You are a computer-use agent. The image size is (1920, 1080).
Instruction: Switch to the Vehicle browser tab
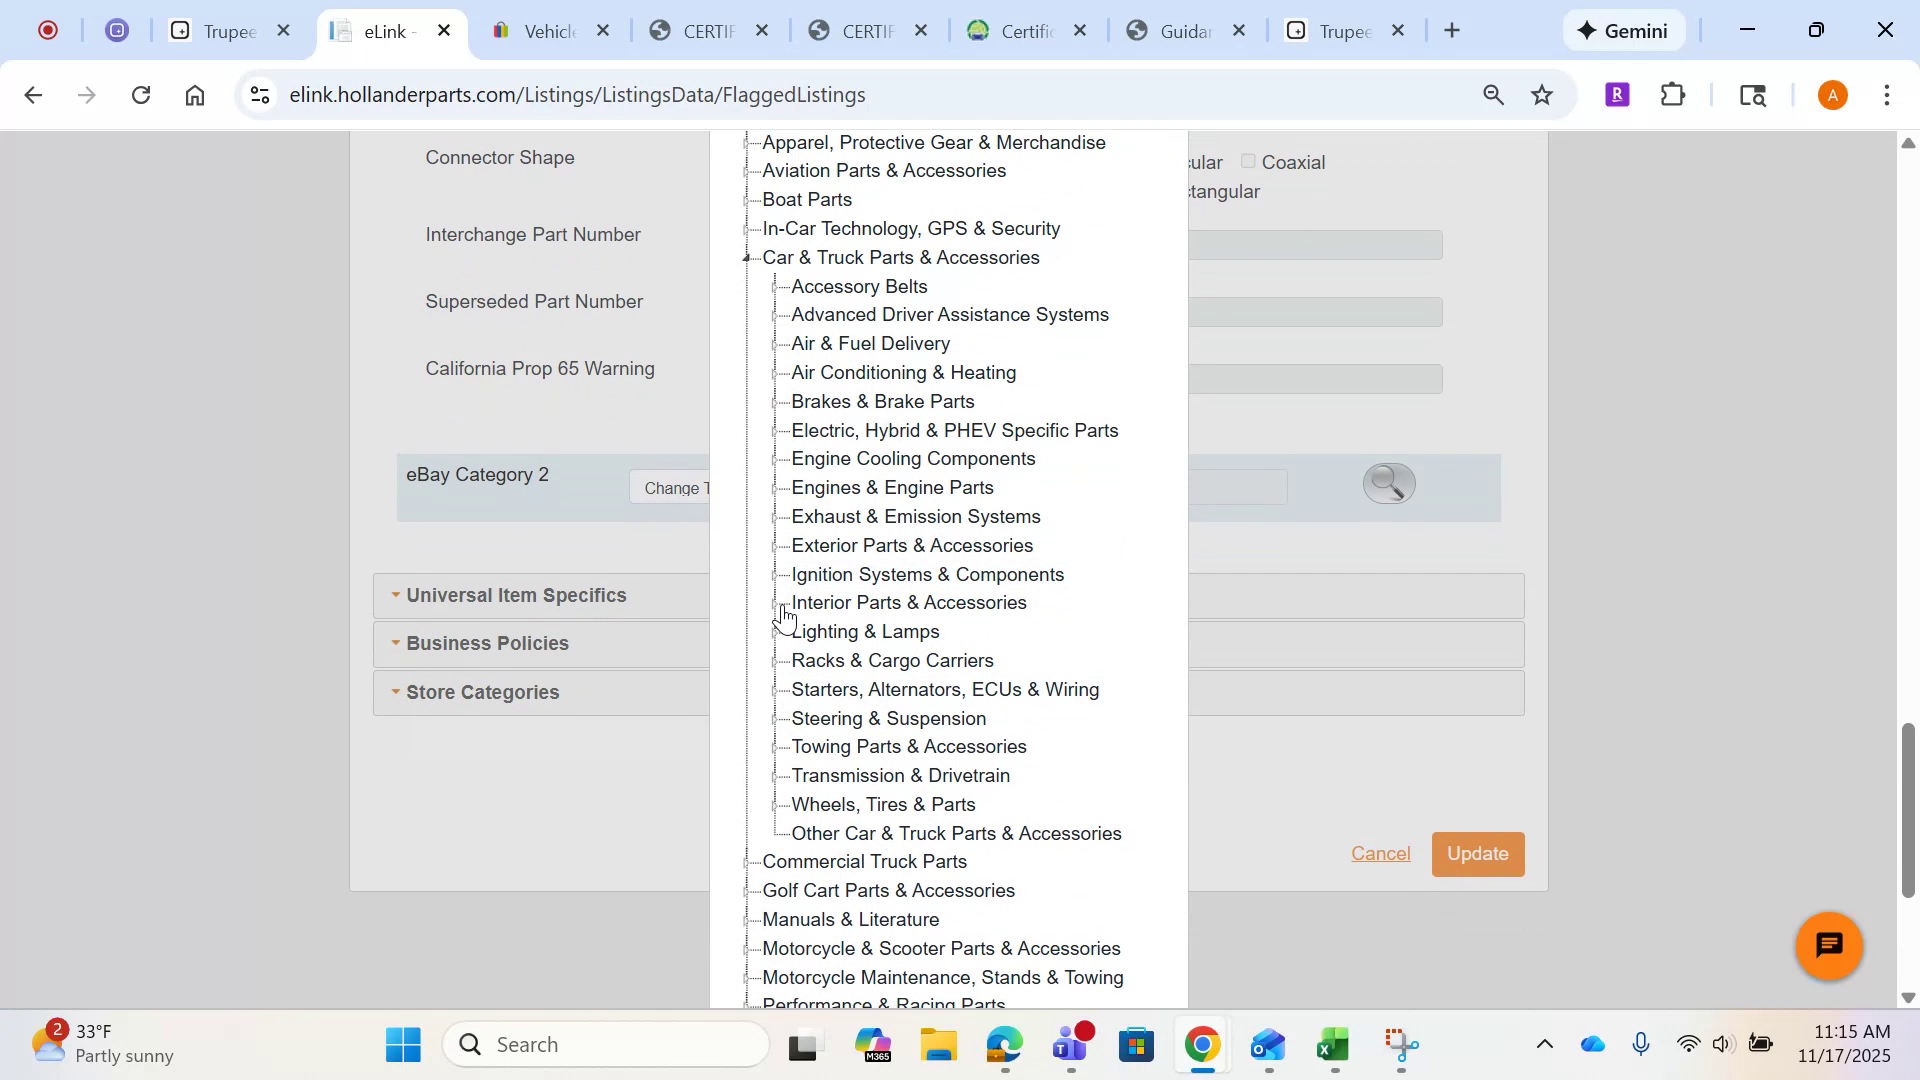[548, 31]
